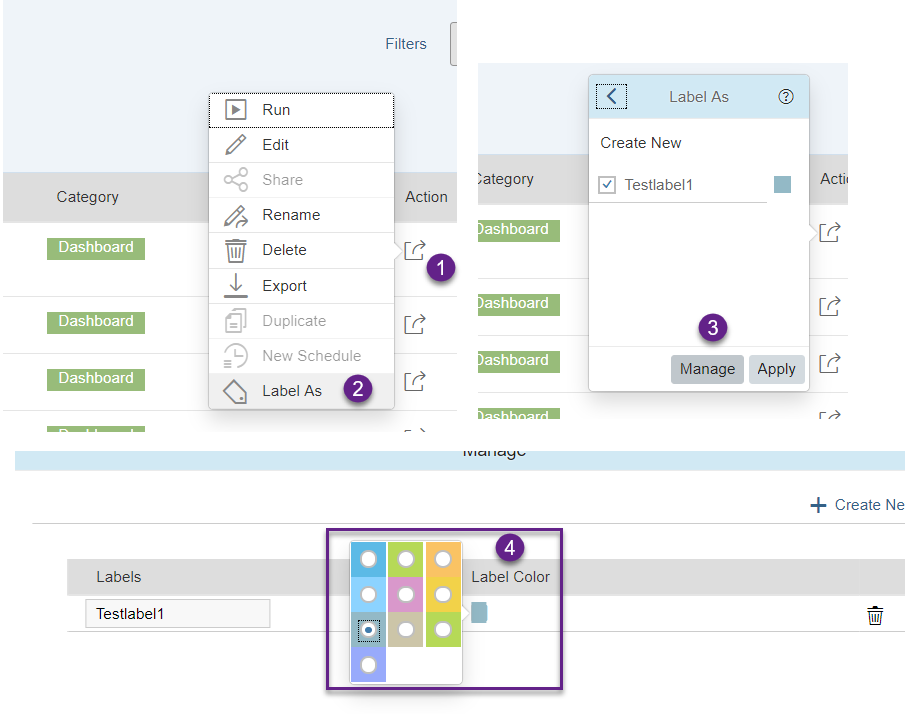Select the yellow color radio
Screen dimensions: 905x714
443,595
